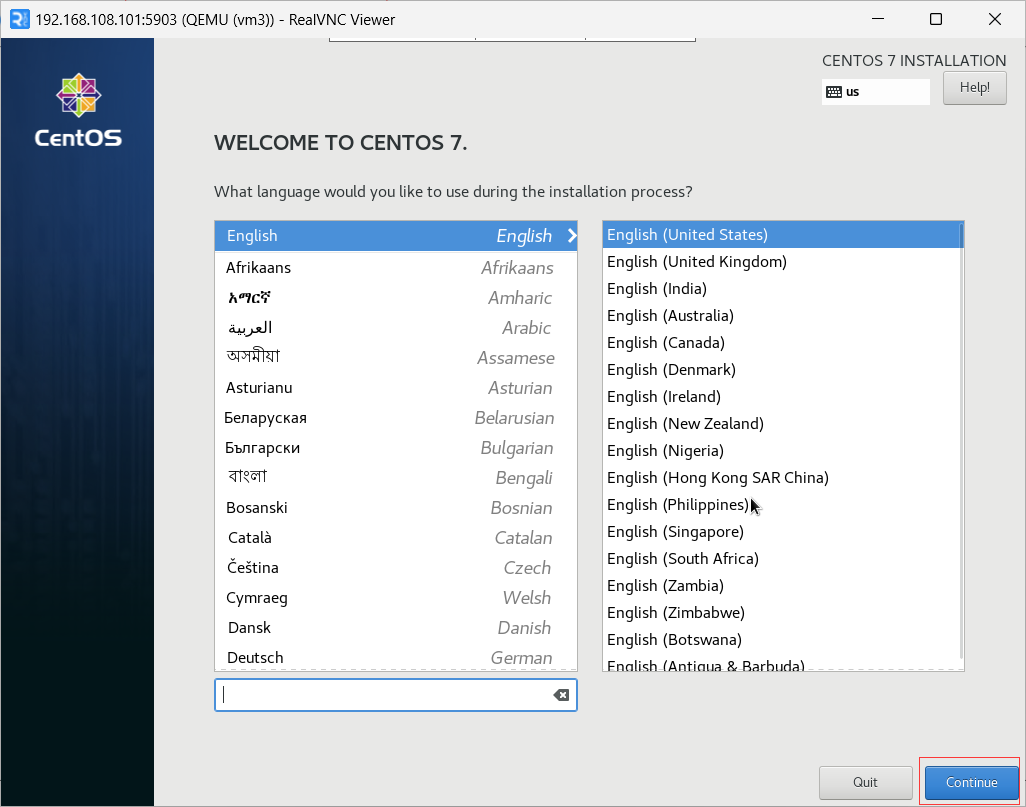Select English (United States) locale
The height and width of the screenshot is (807, 1026).
(x=781, y=235)
